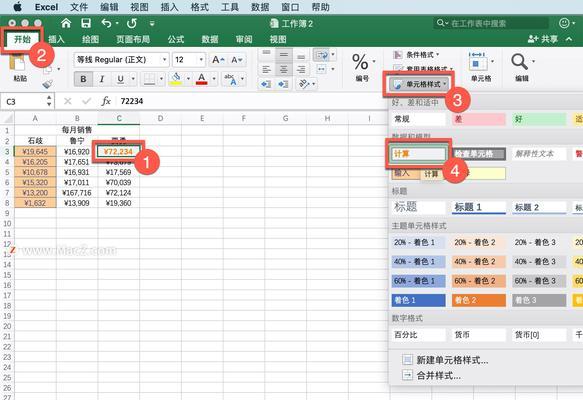This screenshot has height=400, width=583.
Task: Open the macOS File (文件) menu
Action: (79, 7)
